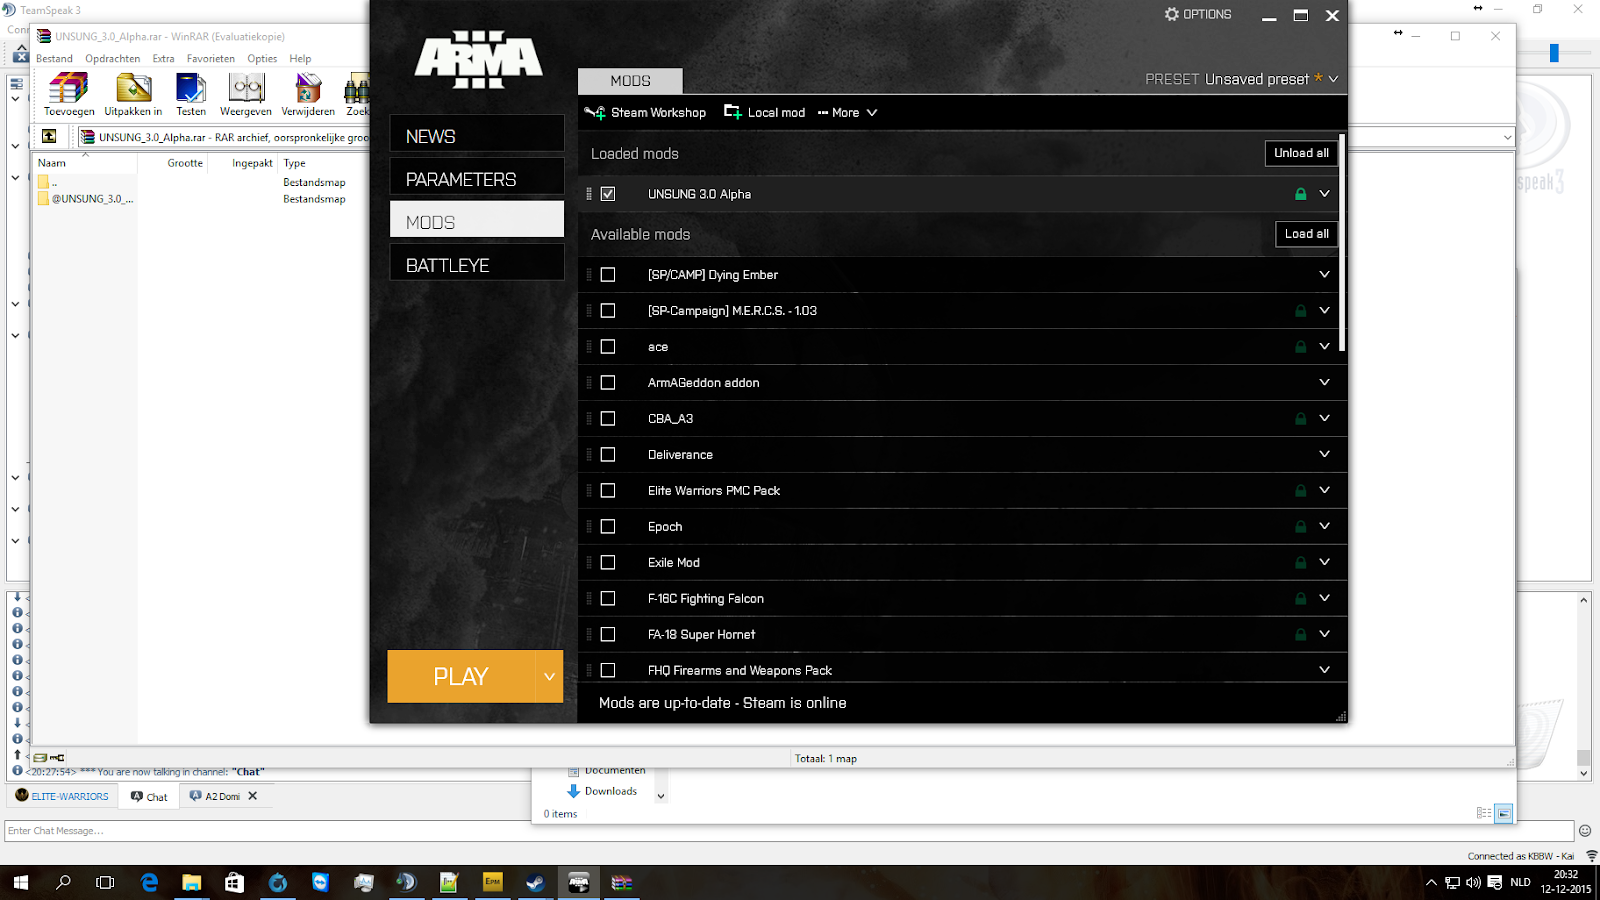Add a mod from Steam Workshop
This screenshot has width=1600, height=900.
click(x=645, y=113)
